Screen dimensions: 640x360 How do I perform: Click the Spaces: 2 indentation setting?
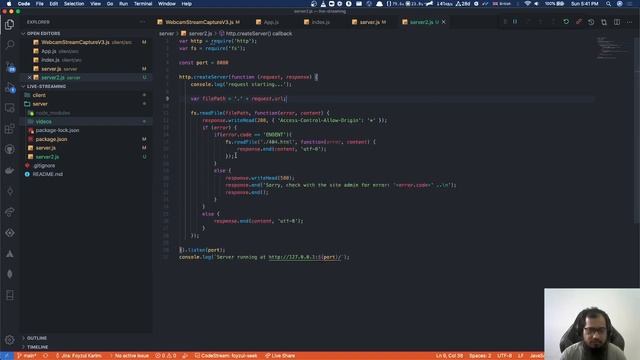480,356
